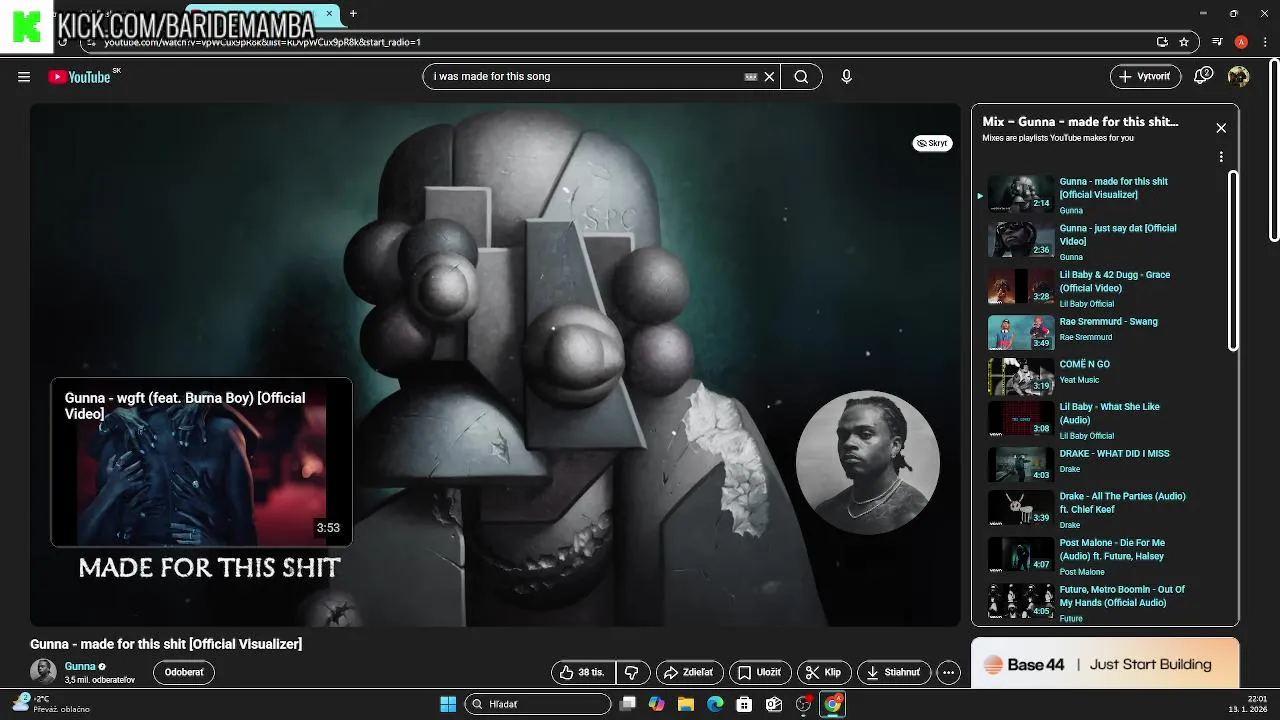Install app icon in address bar

coord(1162,42)
